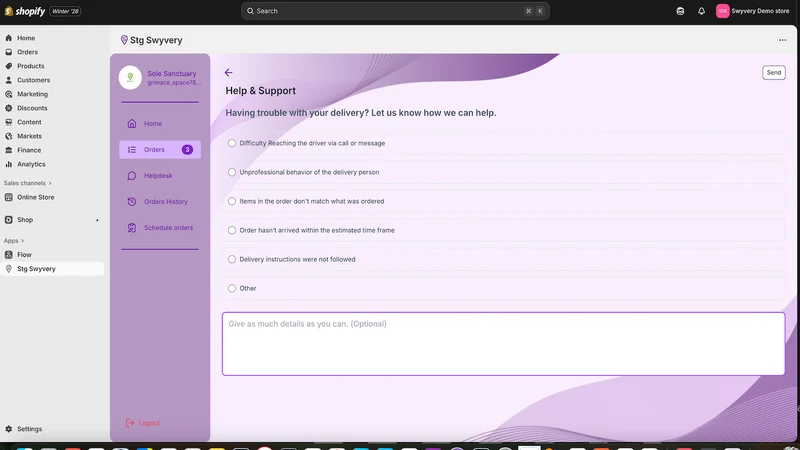Click the dot next to Shop channel
The height and width of the screenshot is (450, 800).
[97, 220]
